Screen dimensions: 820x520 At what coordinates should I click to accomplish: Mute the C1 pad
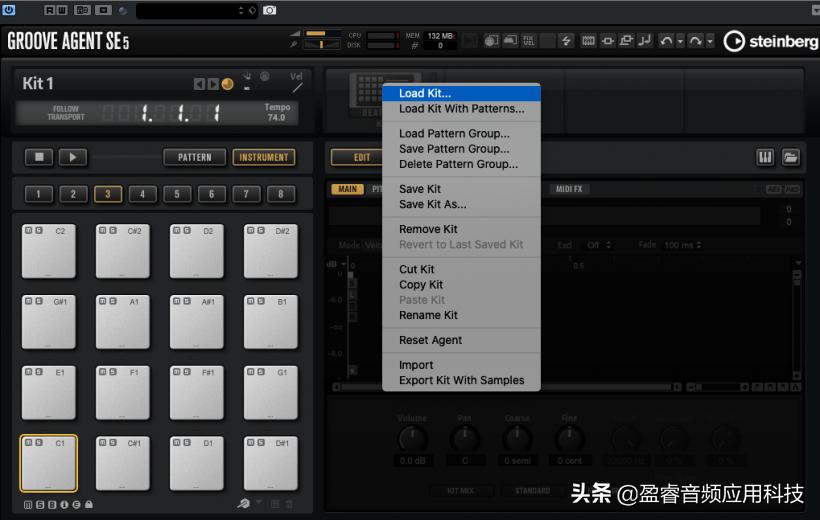(29, 443)
